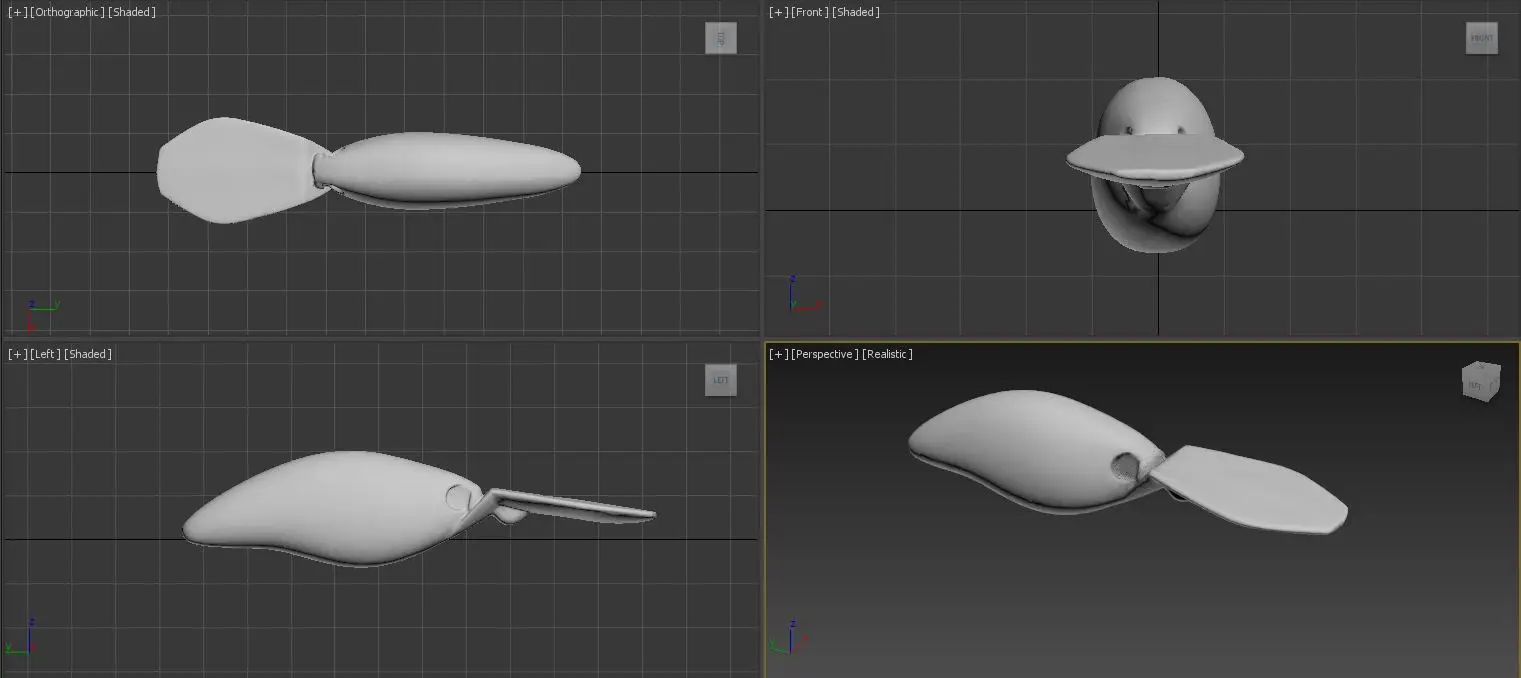Screen dimensions: 1521x678
Task: Click the FRONT face ViewCube
Action: [1481, 39]
